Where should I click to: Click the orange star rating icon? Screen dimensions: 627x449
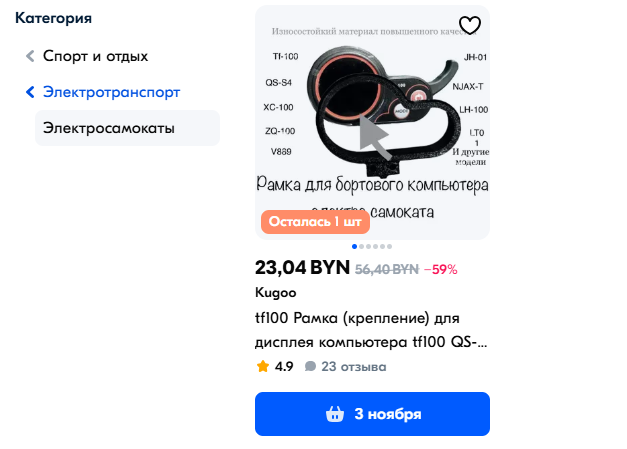coord(263,366)
